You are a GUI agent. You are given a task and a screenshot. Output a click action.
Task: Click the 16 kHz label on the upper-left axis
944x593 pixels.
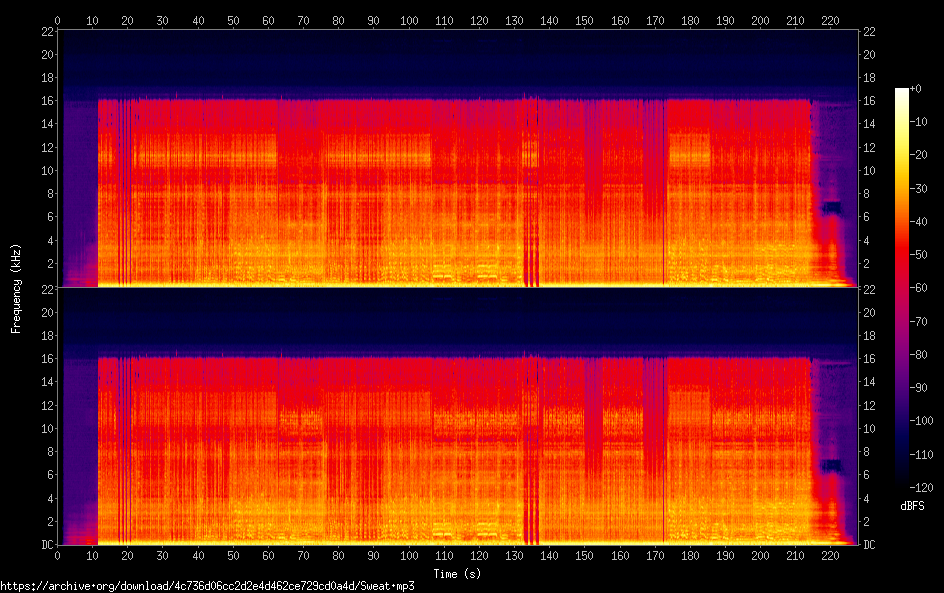pyautogui.click(x=44, y=101)
